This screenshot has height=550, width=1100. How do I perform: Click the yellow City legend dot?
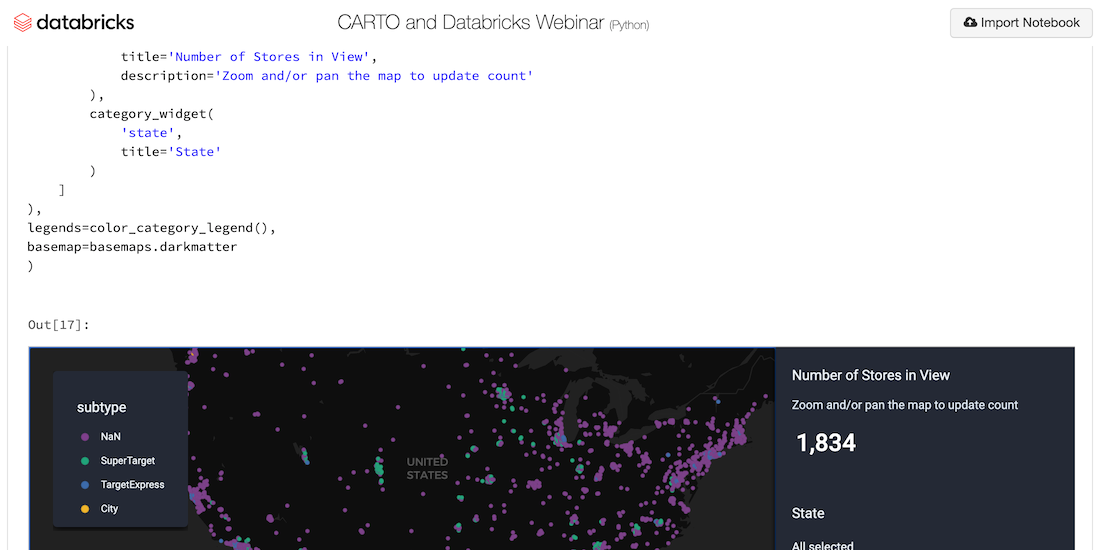pyautogui.click(x=84, y=509)
